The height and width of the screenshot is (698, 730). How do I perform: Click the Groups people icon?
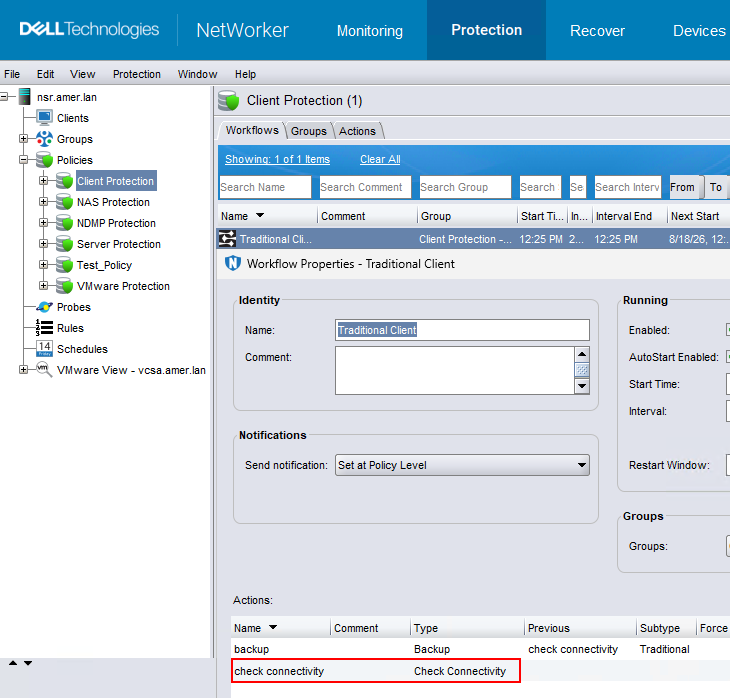[x=44, y=139]
